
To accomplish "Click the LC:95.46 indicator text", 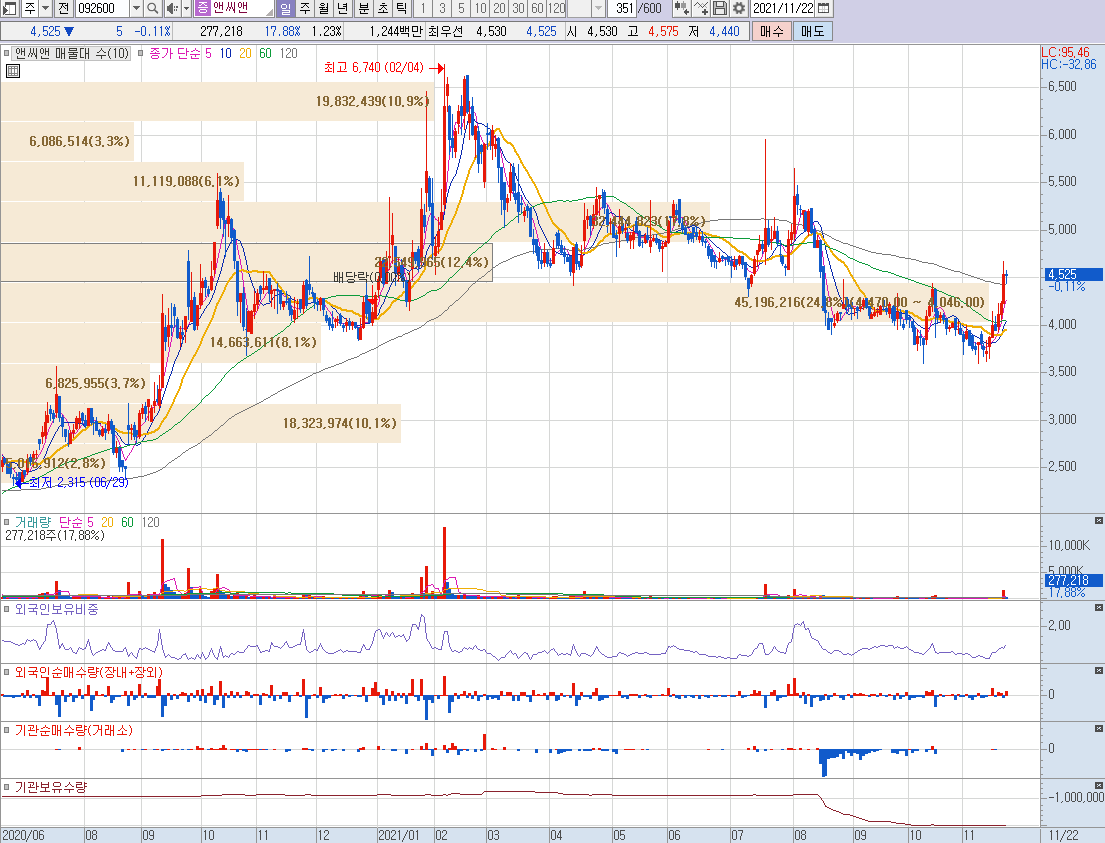I will (x=1065, y=52).
